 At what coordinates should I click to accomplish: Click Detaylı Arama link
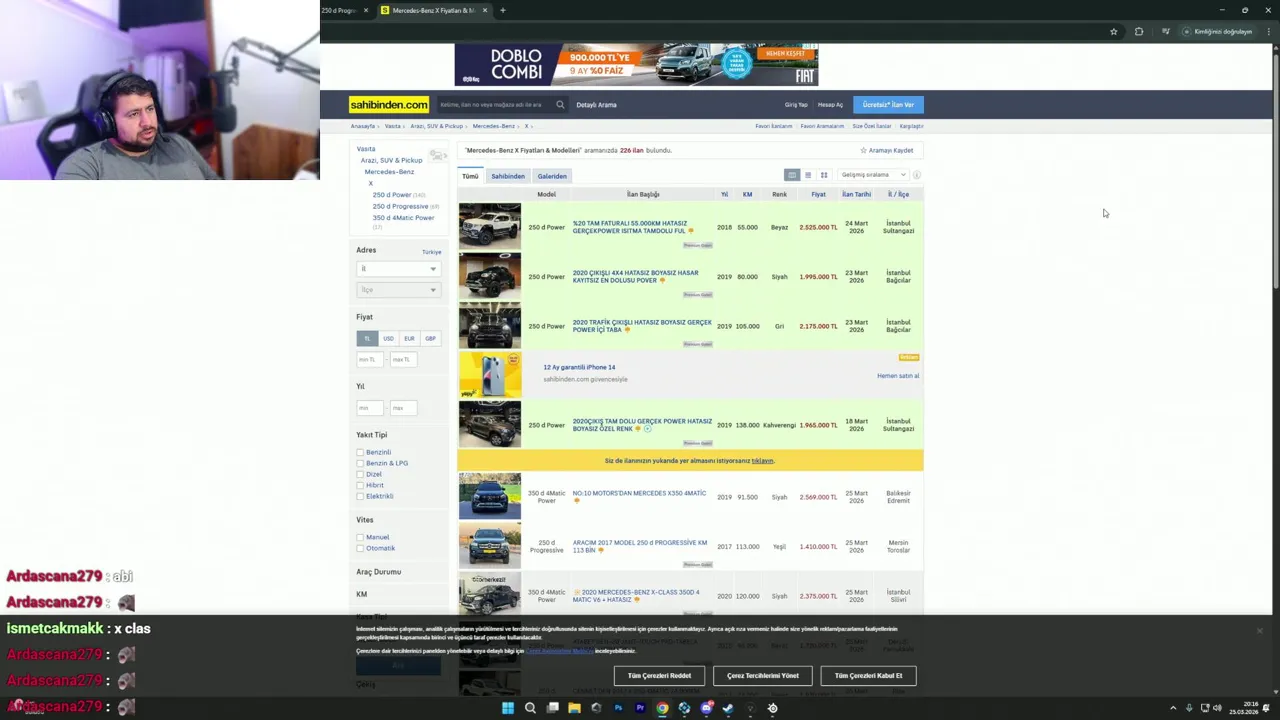596,104
